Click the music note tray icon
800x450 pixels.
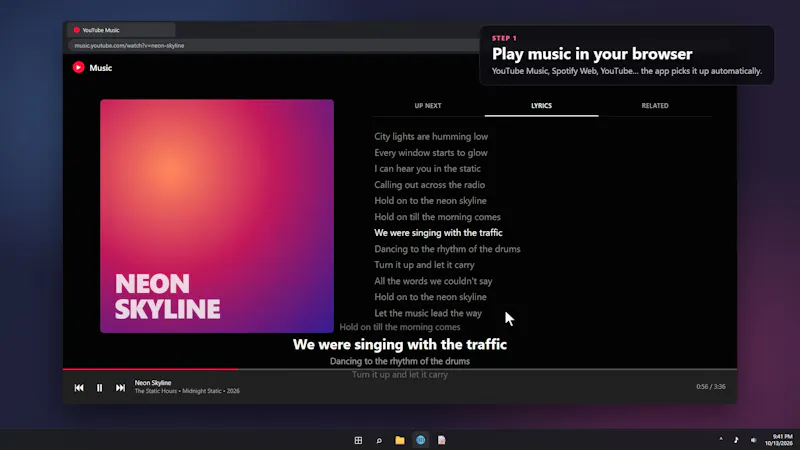pyautogui.click(x=736, y=440)
